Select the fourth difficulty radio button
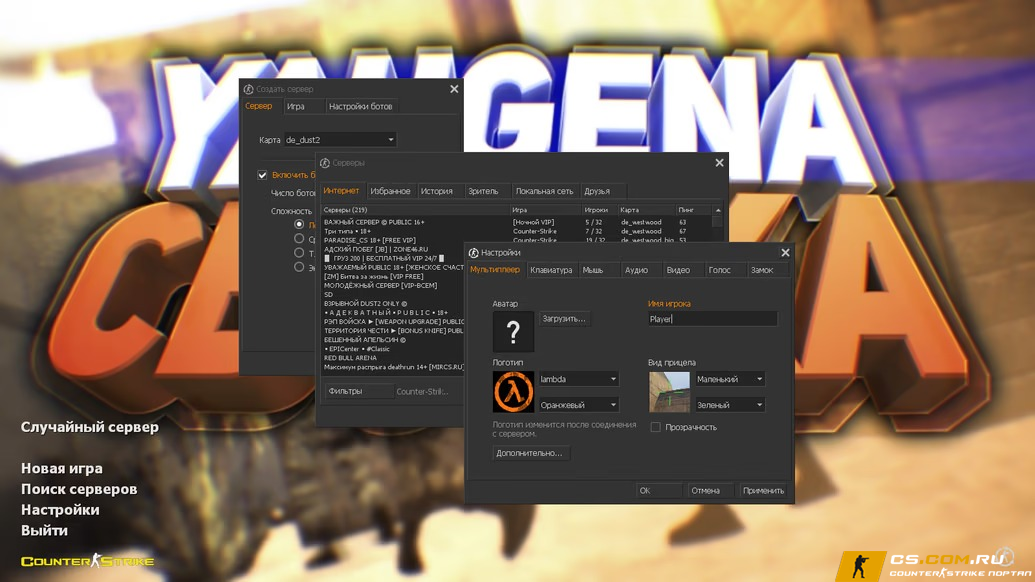The width and height of the screenshot is (1035, 582). 299,267
